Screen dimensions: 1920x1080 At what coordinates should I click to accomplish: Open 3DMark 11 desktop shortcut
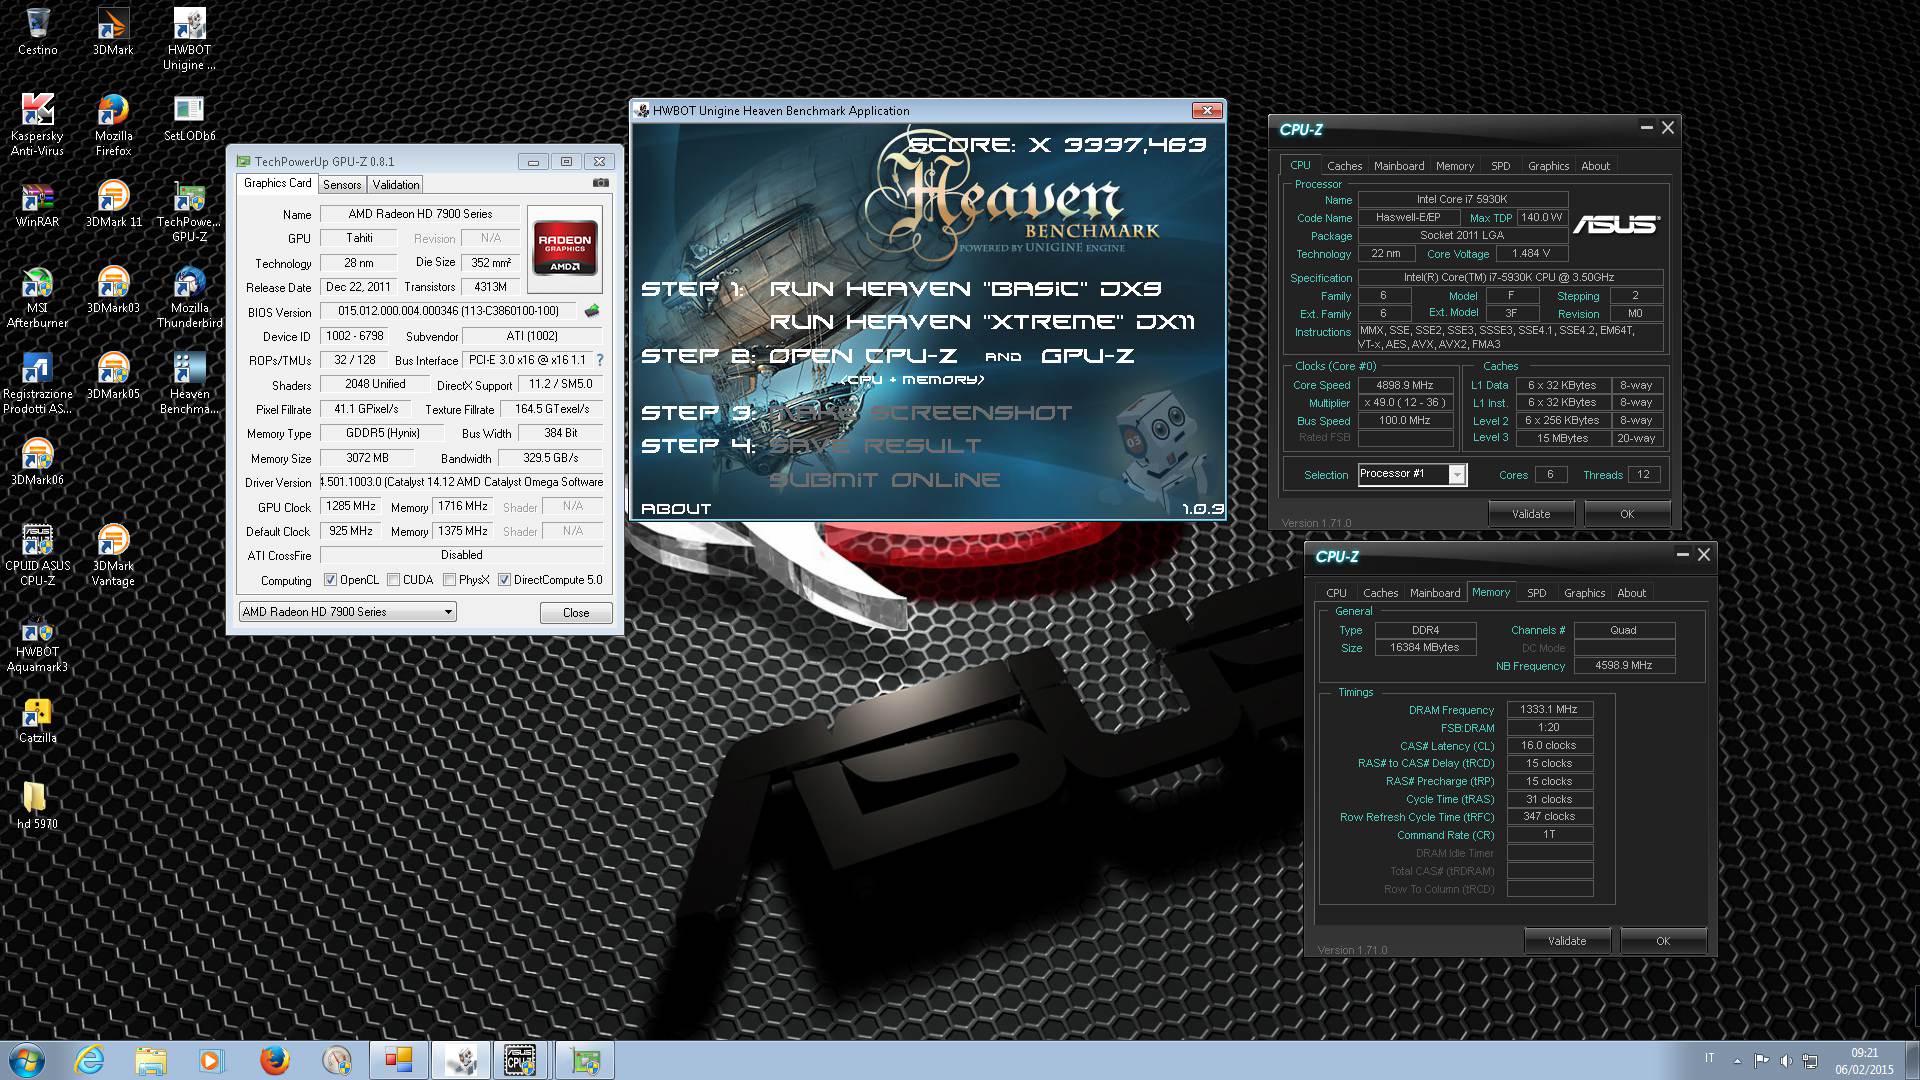click(113, 204)
